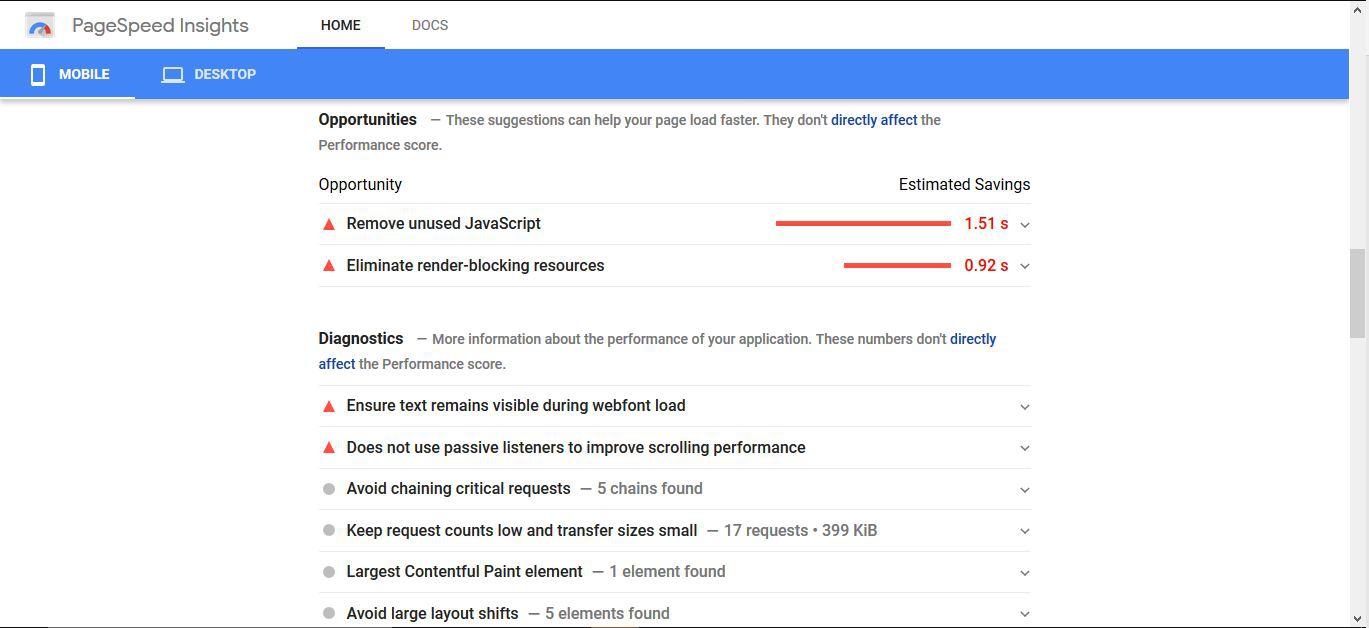Switch to the DESKTOP report tab
The image size is (1369, 628).
tap(209, 74)
